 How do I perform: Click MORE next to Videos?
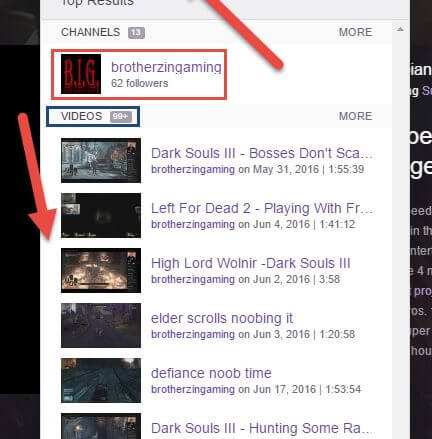(x=355, y=116)
